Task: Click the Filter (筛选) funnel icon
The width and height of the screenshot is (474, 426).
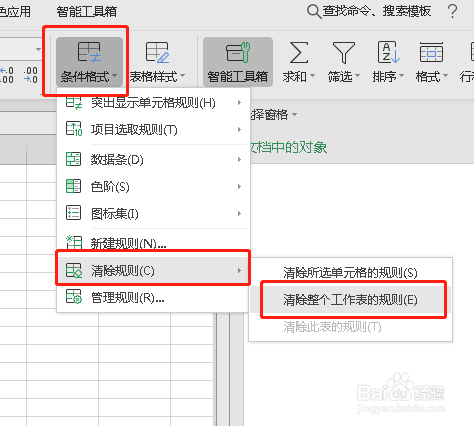Action: pos(344,52)
